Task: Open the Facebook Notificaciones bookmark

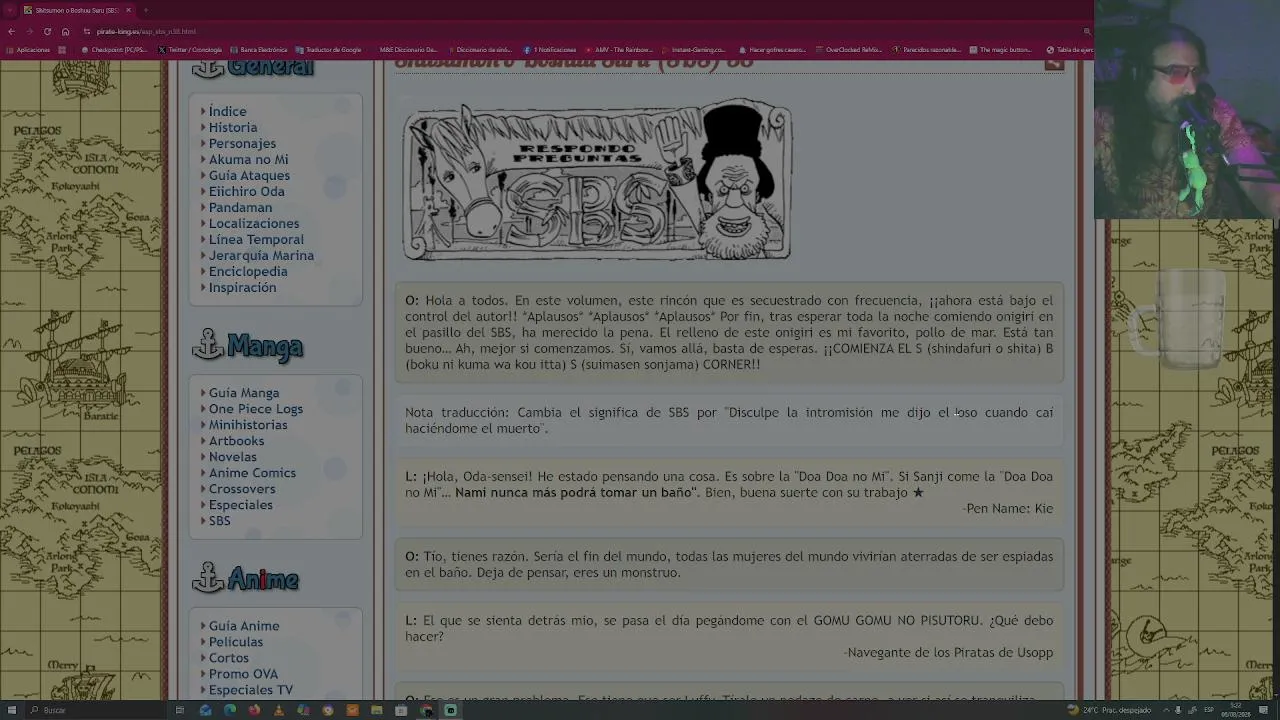Action: click(x=550, y=50)
